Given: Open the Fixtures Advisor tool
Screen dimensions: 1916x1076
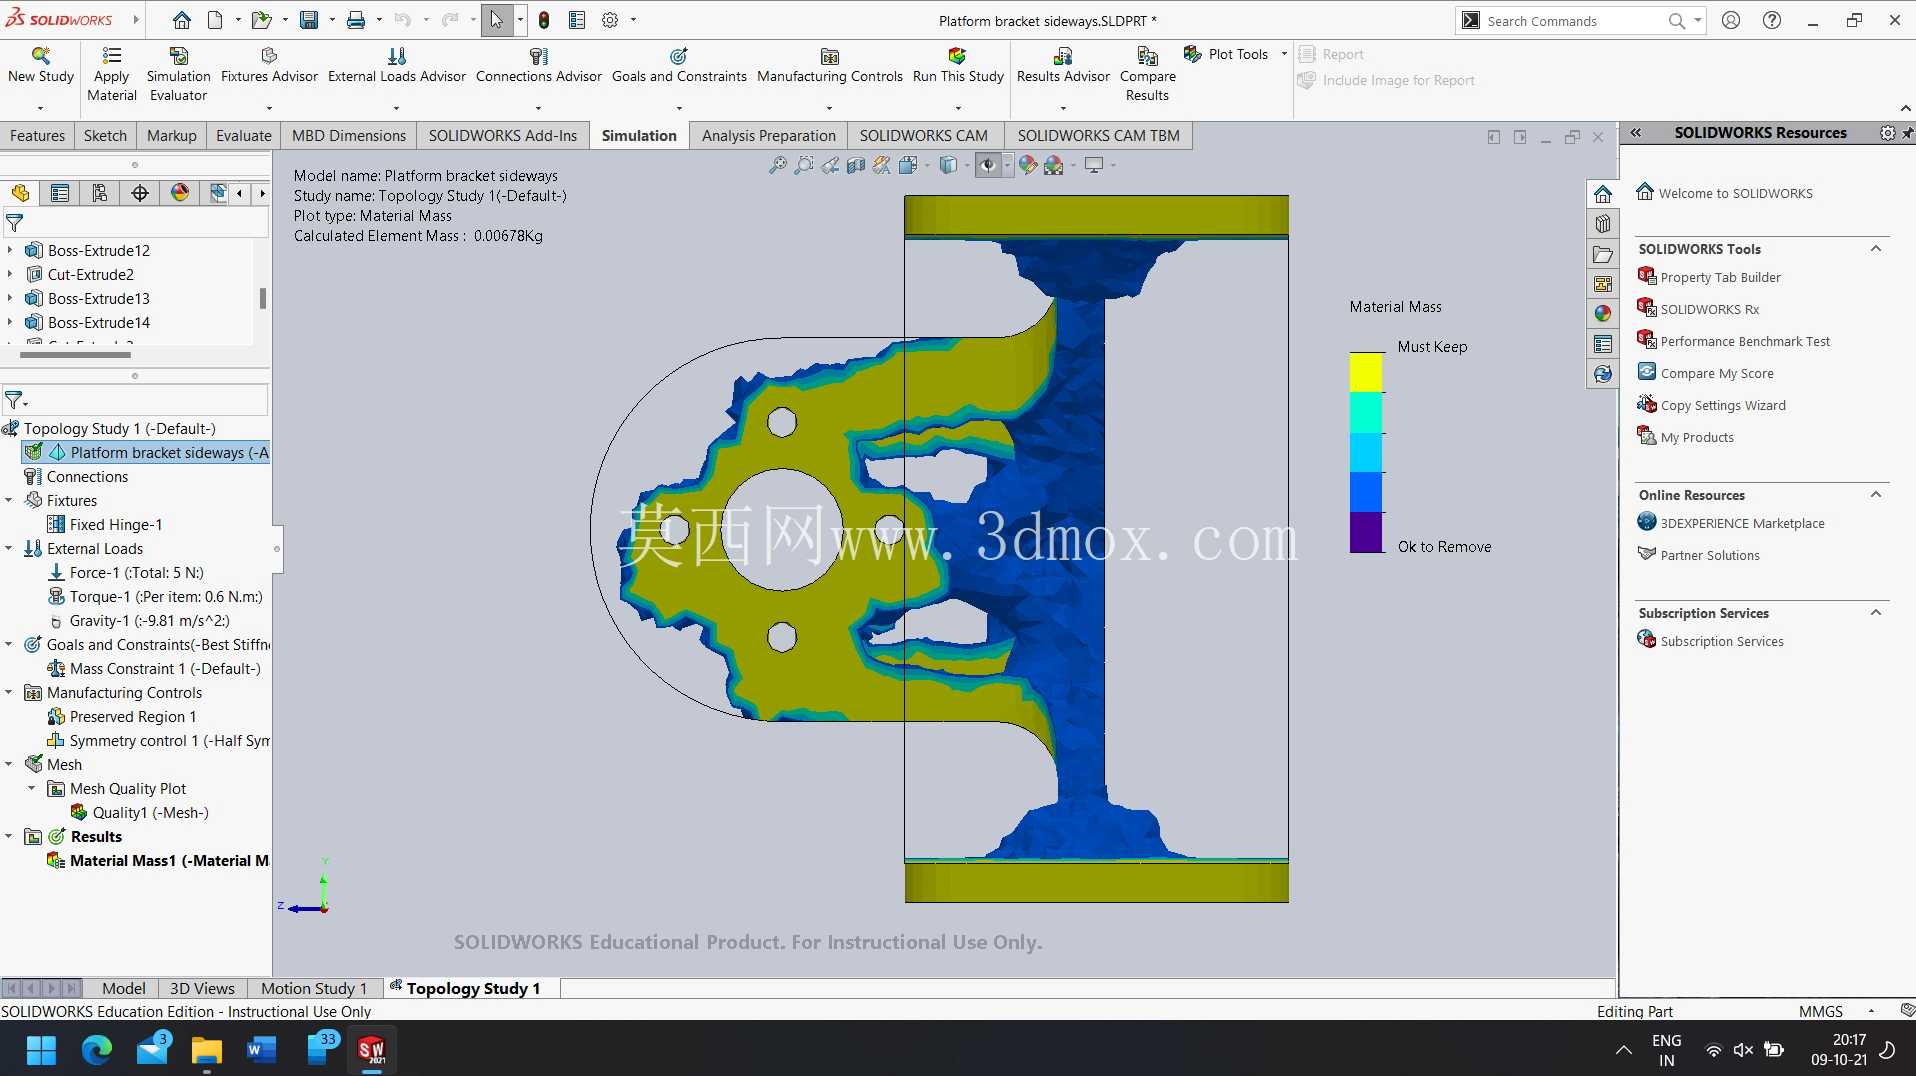Looking at the screenshot, I should pos(268,56).
